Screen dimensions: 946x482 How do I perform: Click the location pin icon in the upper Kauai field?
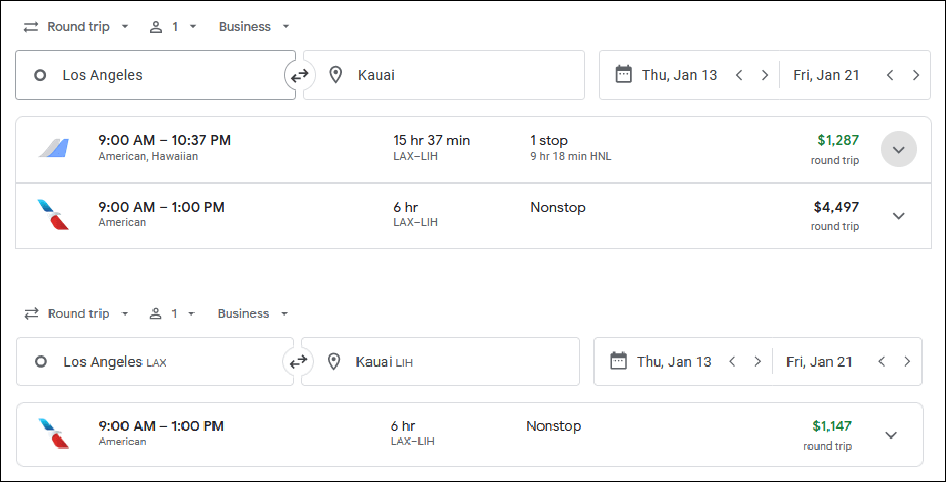(x=336, y=75)
